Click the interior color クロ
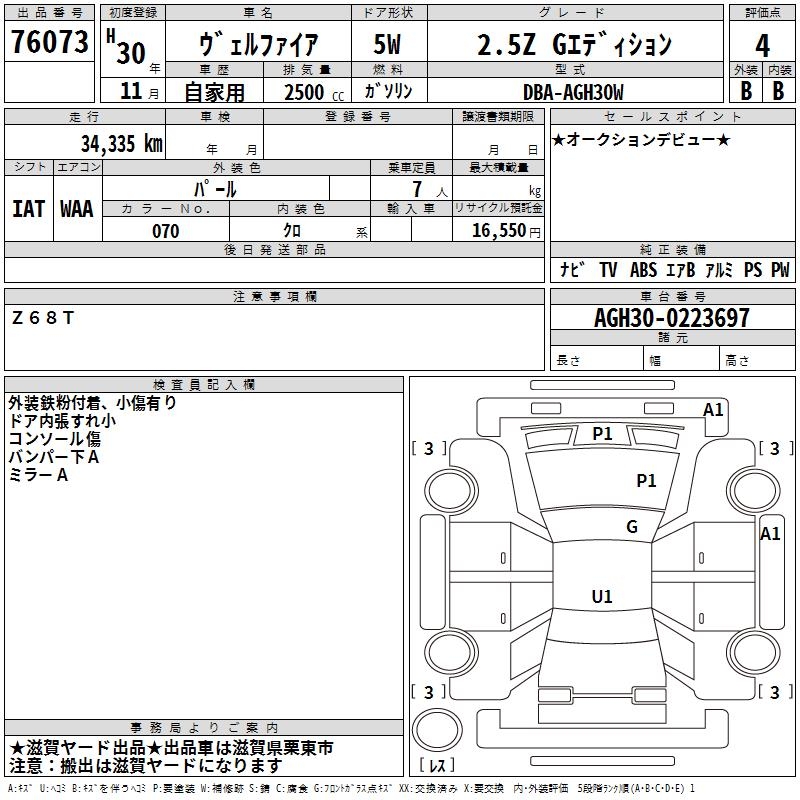800x800 pixels. pos(292,231)
